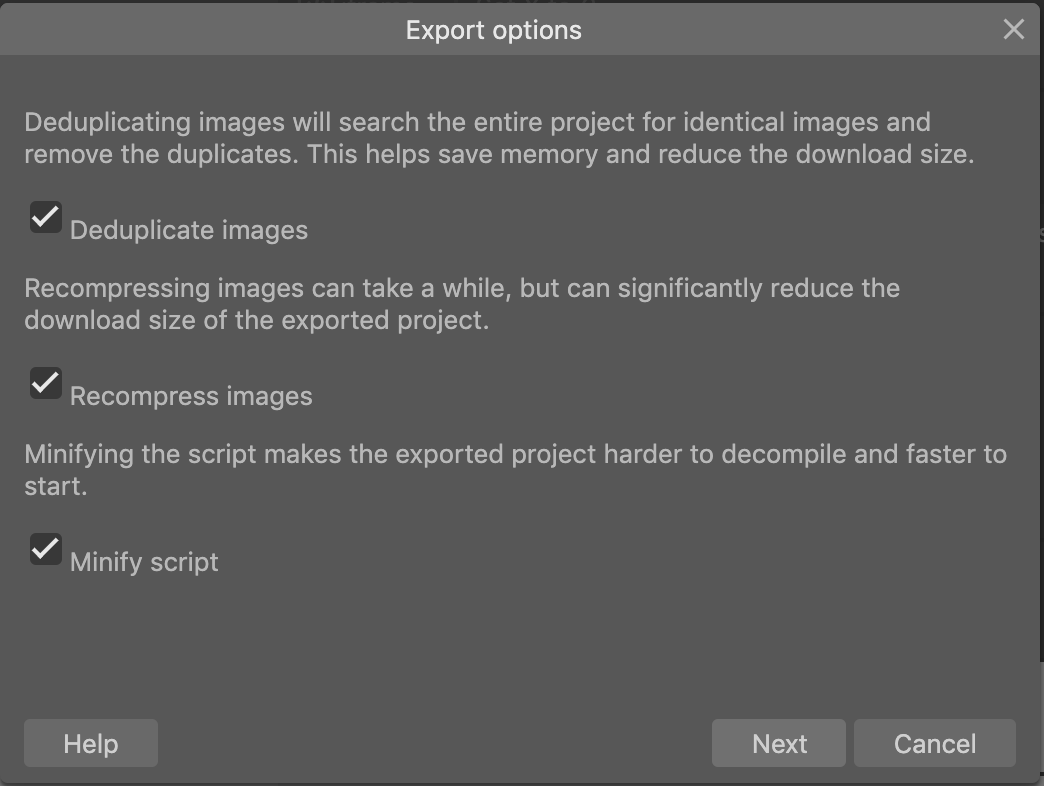
Task: Cancel the export options dialog
Action: point(935,744)
